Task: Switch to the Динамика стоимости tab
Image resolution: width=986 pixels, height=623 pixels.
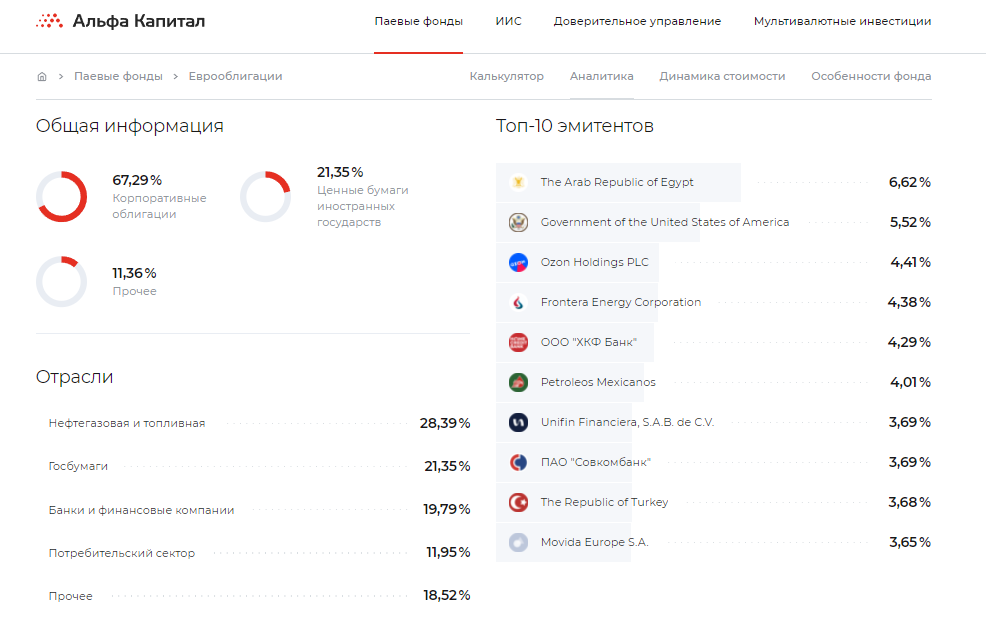Action: coord(722,76)
